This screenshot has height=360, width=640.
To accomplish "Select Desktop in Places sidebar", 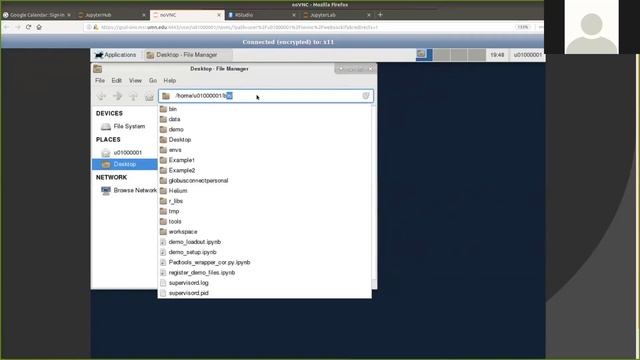I will [124, 164].
